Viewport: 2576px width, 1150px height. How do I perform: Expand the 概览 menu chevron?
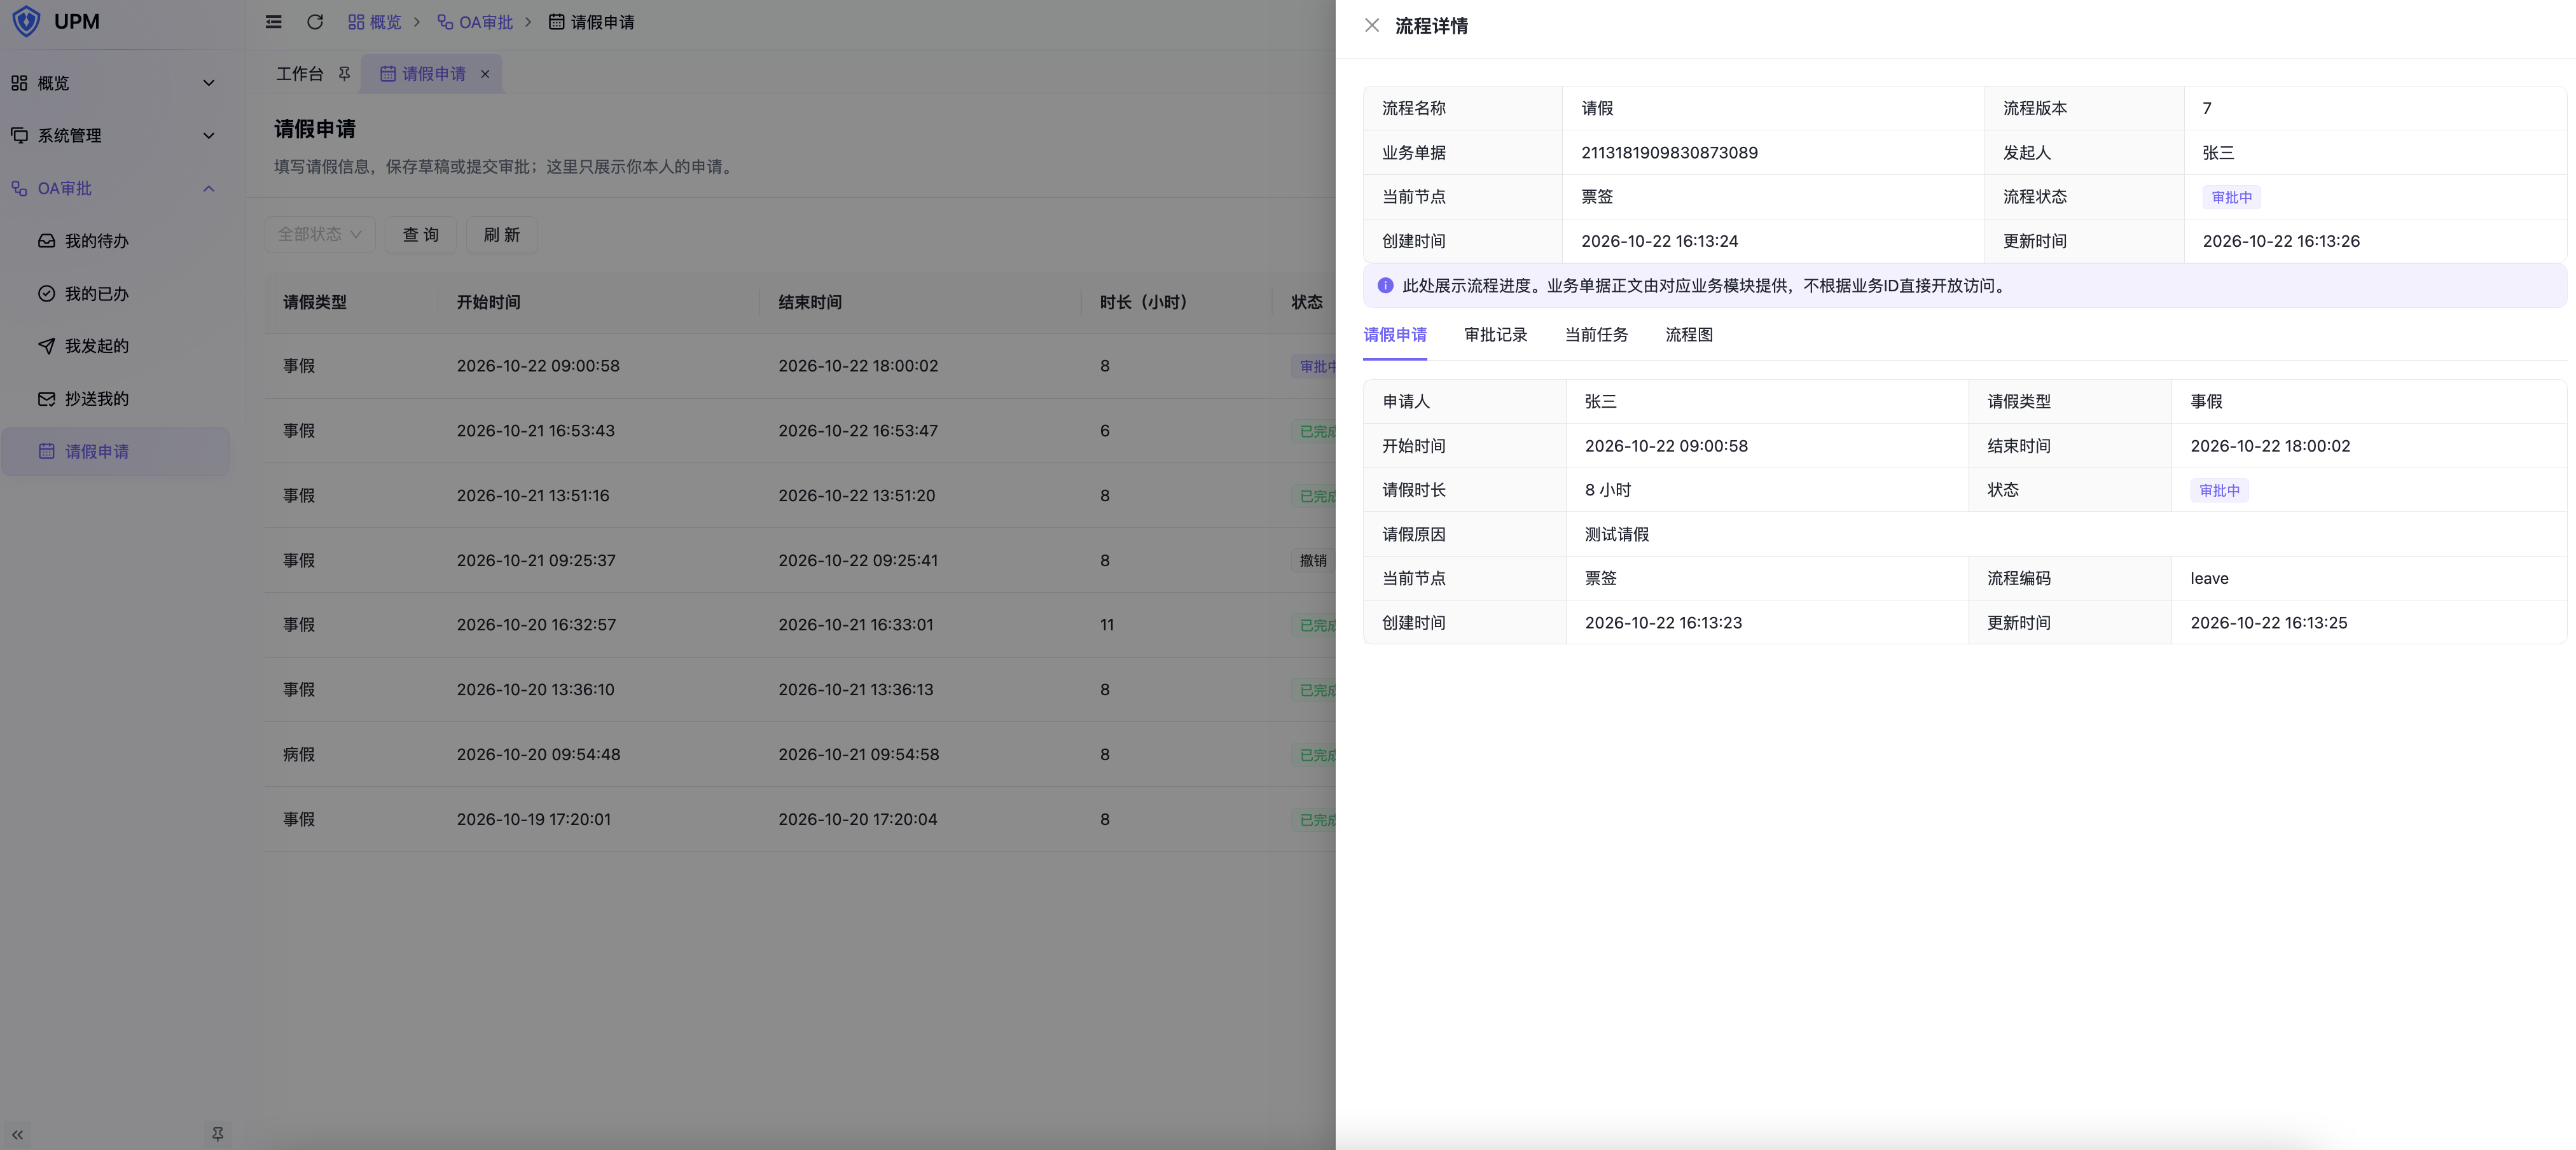209,83
